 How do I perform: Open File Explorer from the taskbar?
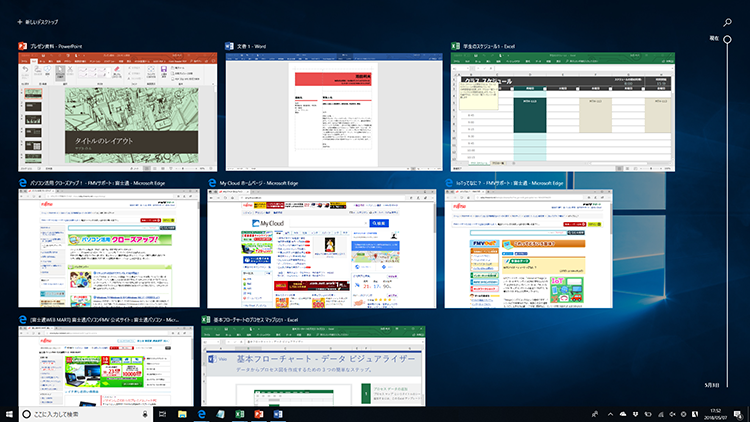183,413
